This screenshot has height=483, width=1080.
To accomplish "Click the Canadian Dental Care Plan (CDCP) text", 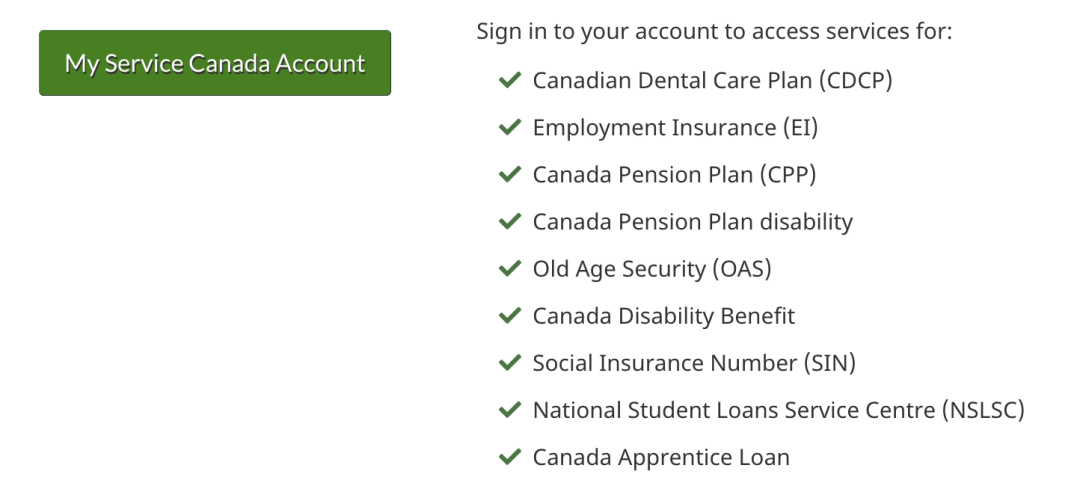I will coord(712,80).
